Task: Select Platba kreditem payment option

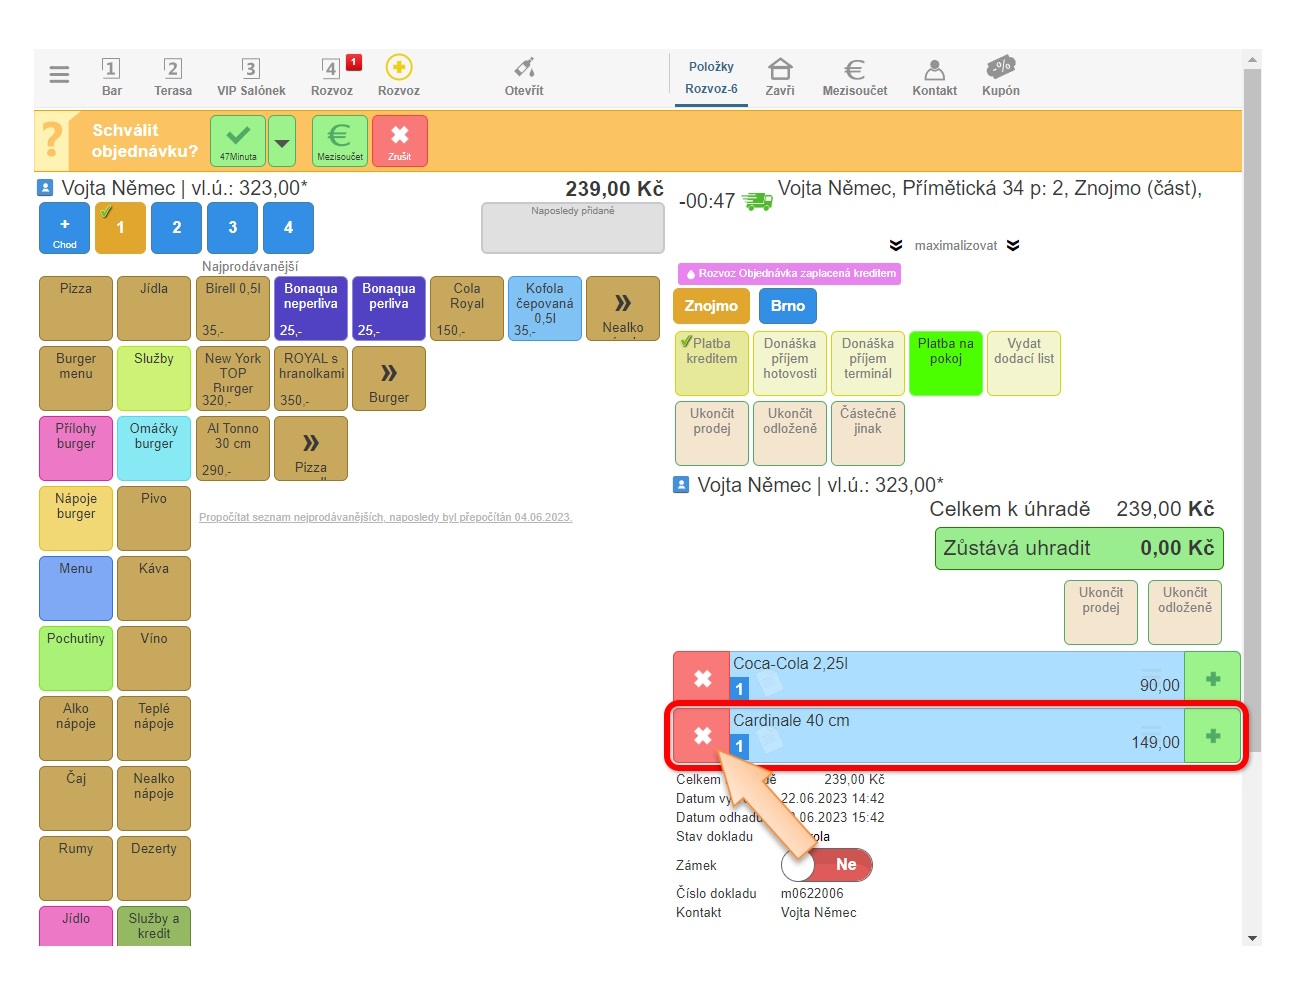Action: (711, 363)
